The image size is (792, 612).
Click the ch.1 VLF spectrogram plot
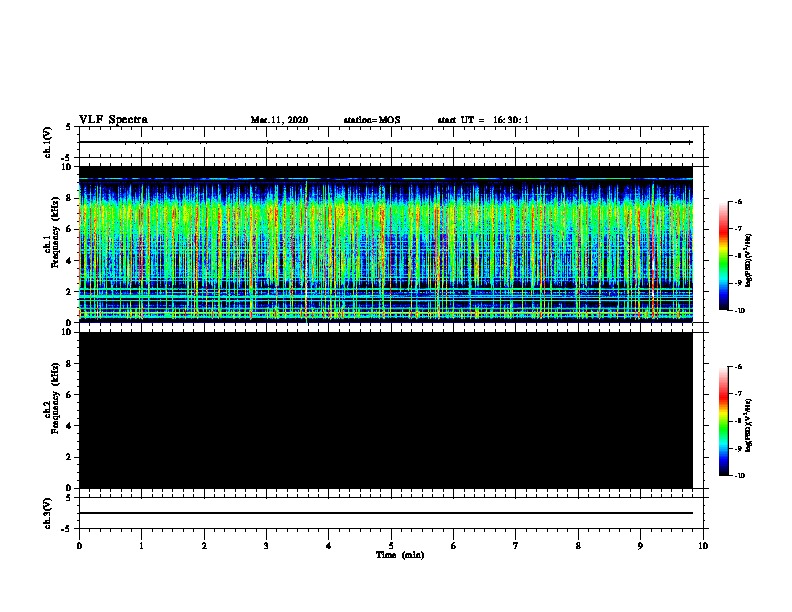click(386, 244)
